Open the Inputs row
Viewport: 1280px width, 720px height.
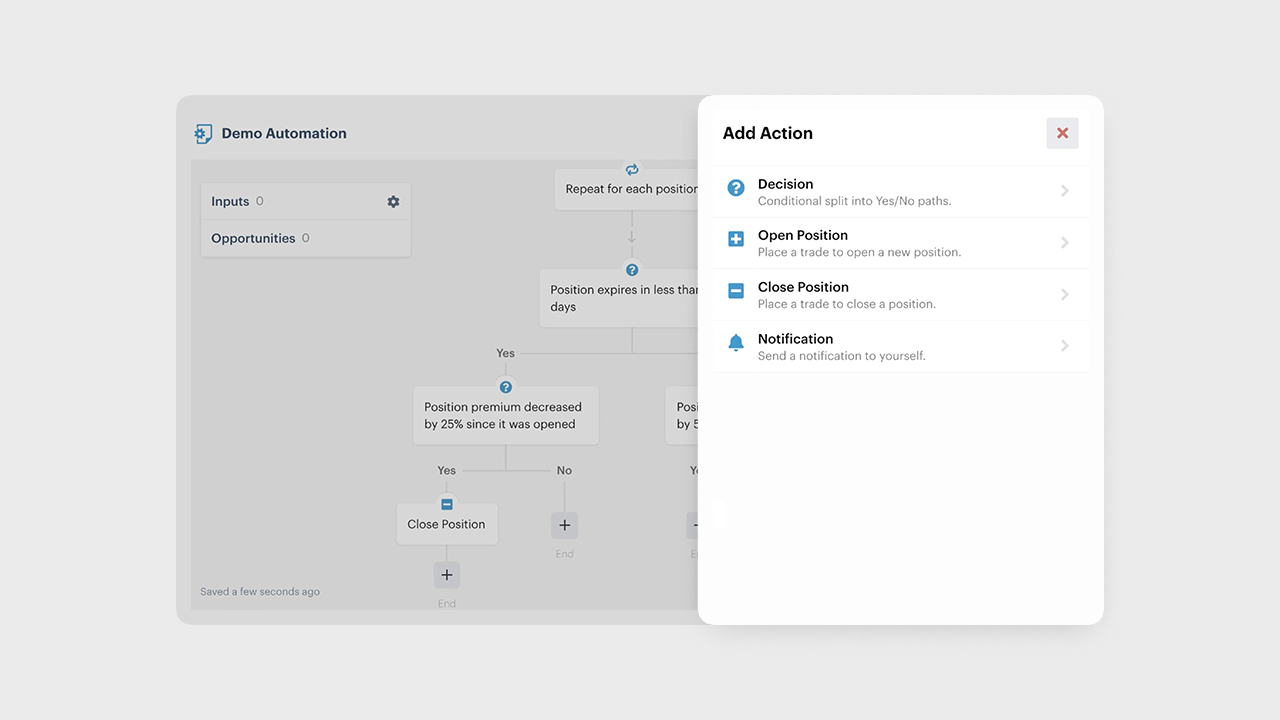305,201
